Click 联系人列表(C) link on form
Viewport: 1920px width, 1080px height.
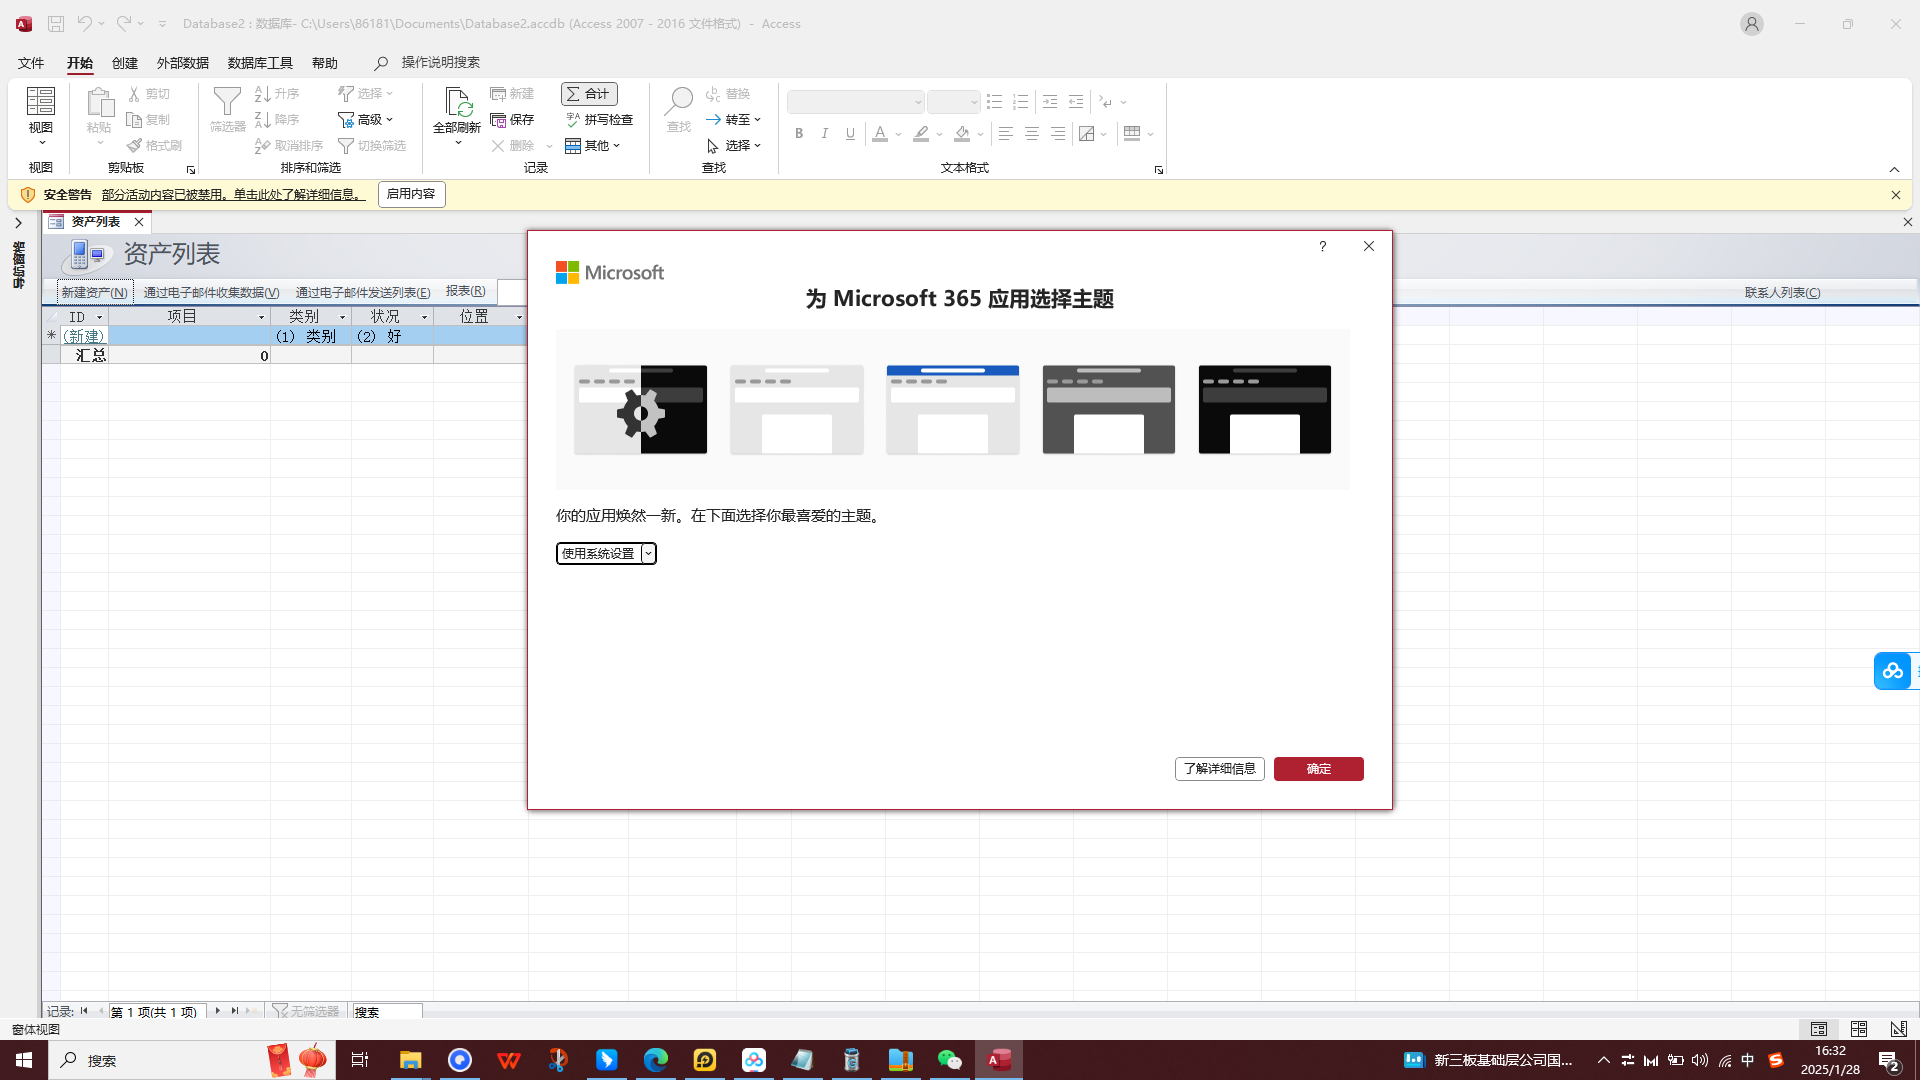click(1782, 292)
